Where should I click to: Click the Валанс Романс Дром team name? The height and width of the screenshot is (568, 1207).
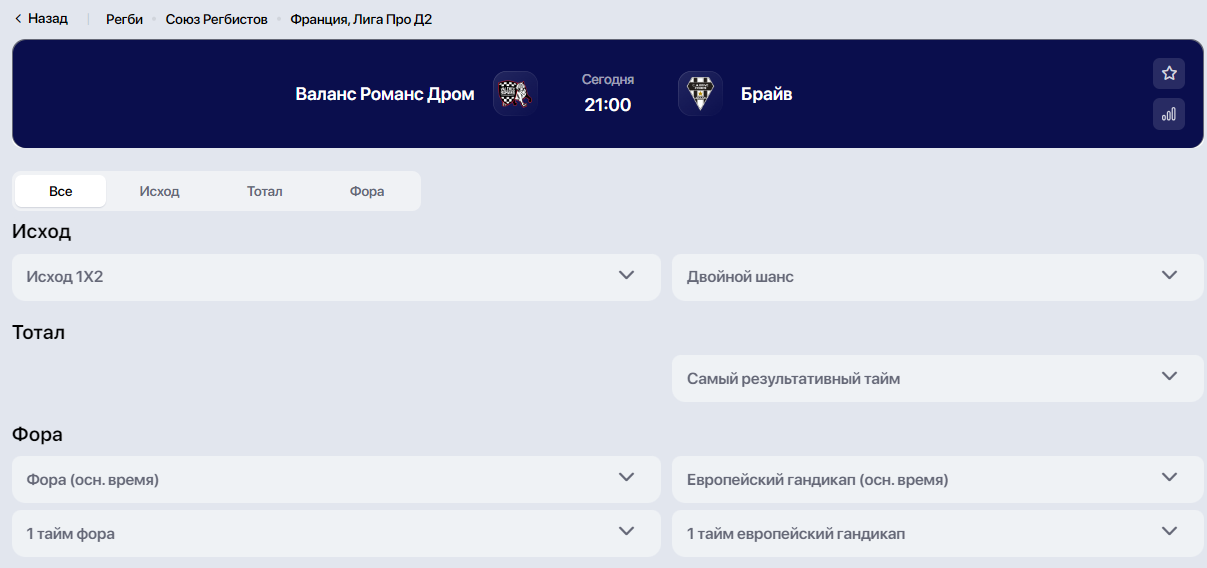coord(385,95)
